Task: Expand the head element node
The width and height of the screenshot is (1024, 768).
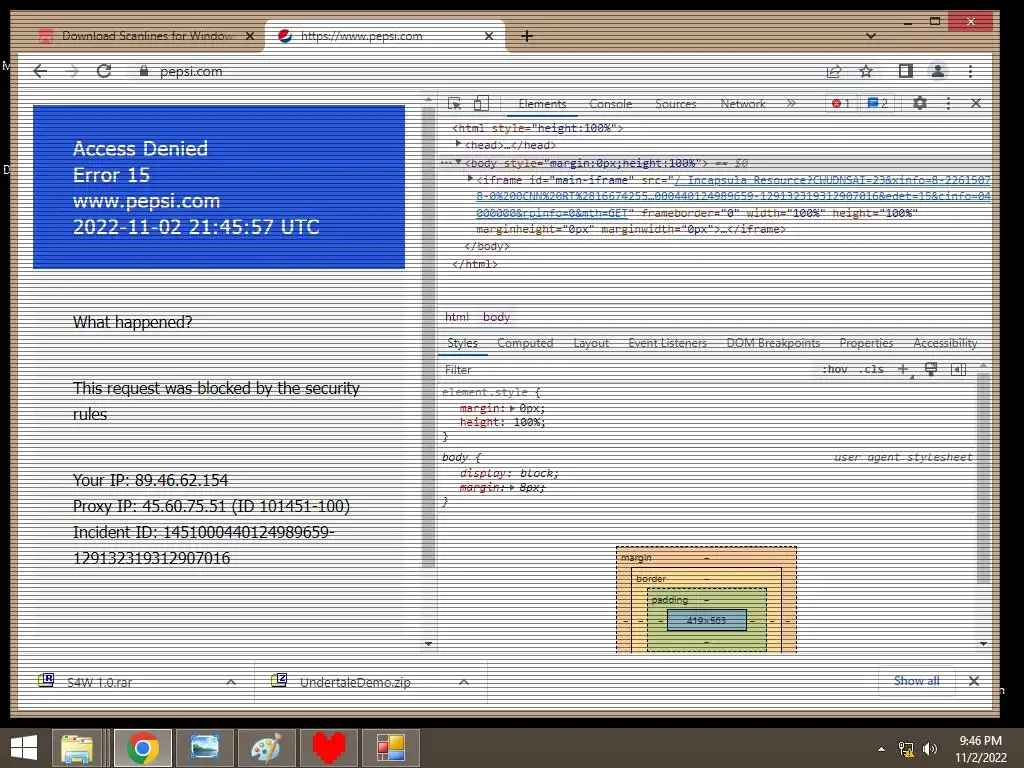Action: 458,144
